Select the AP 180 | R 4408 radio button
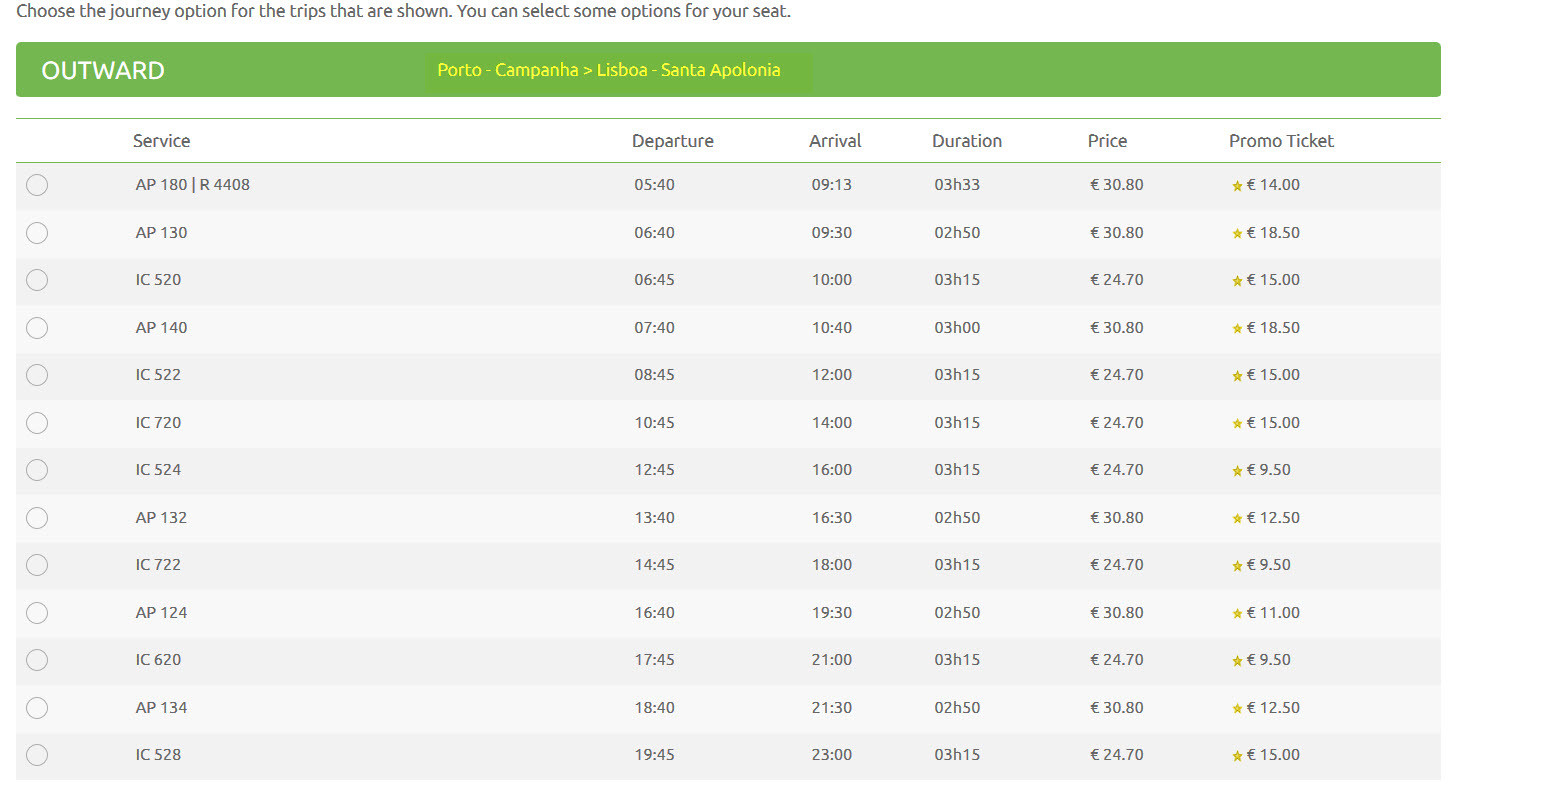This screenshot has height=804, width=1555. click(37, 185)
